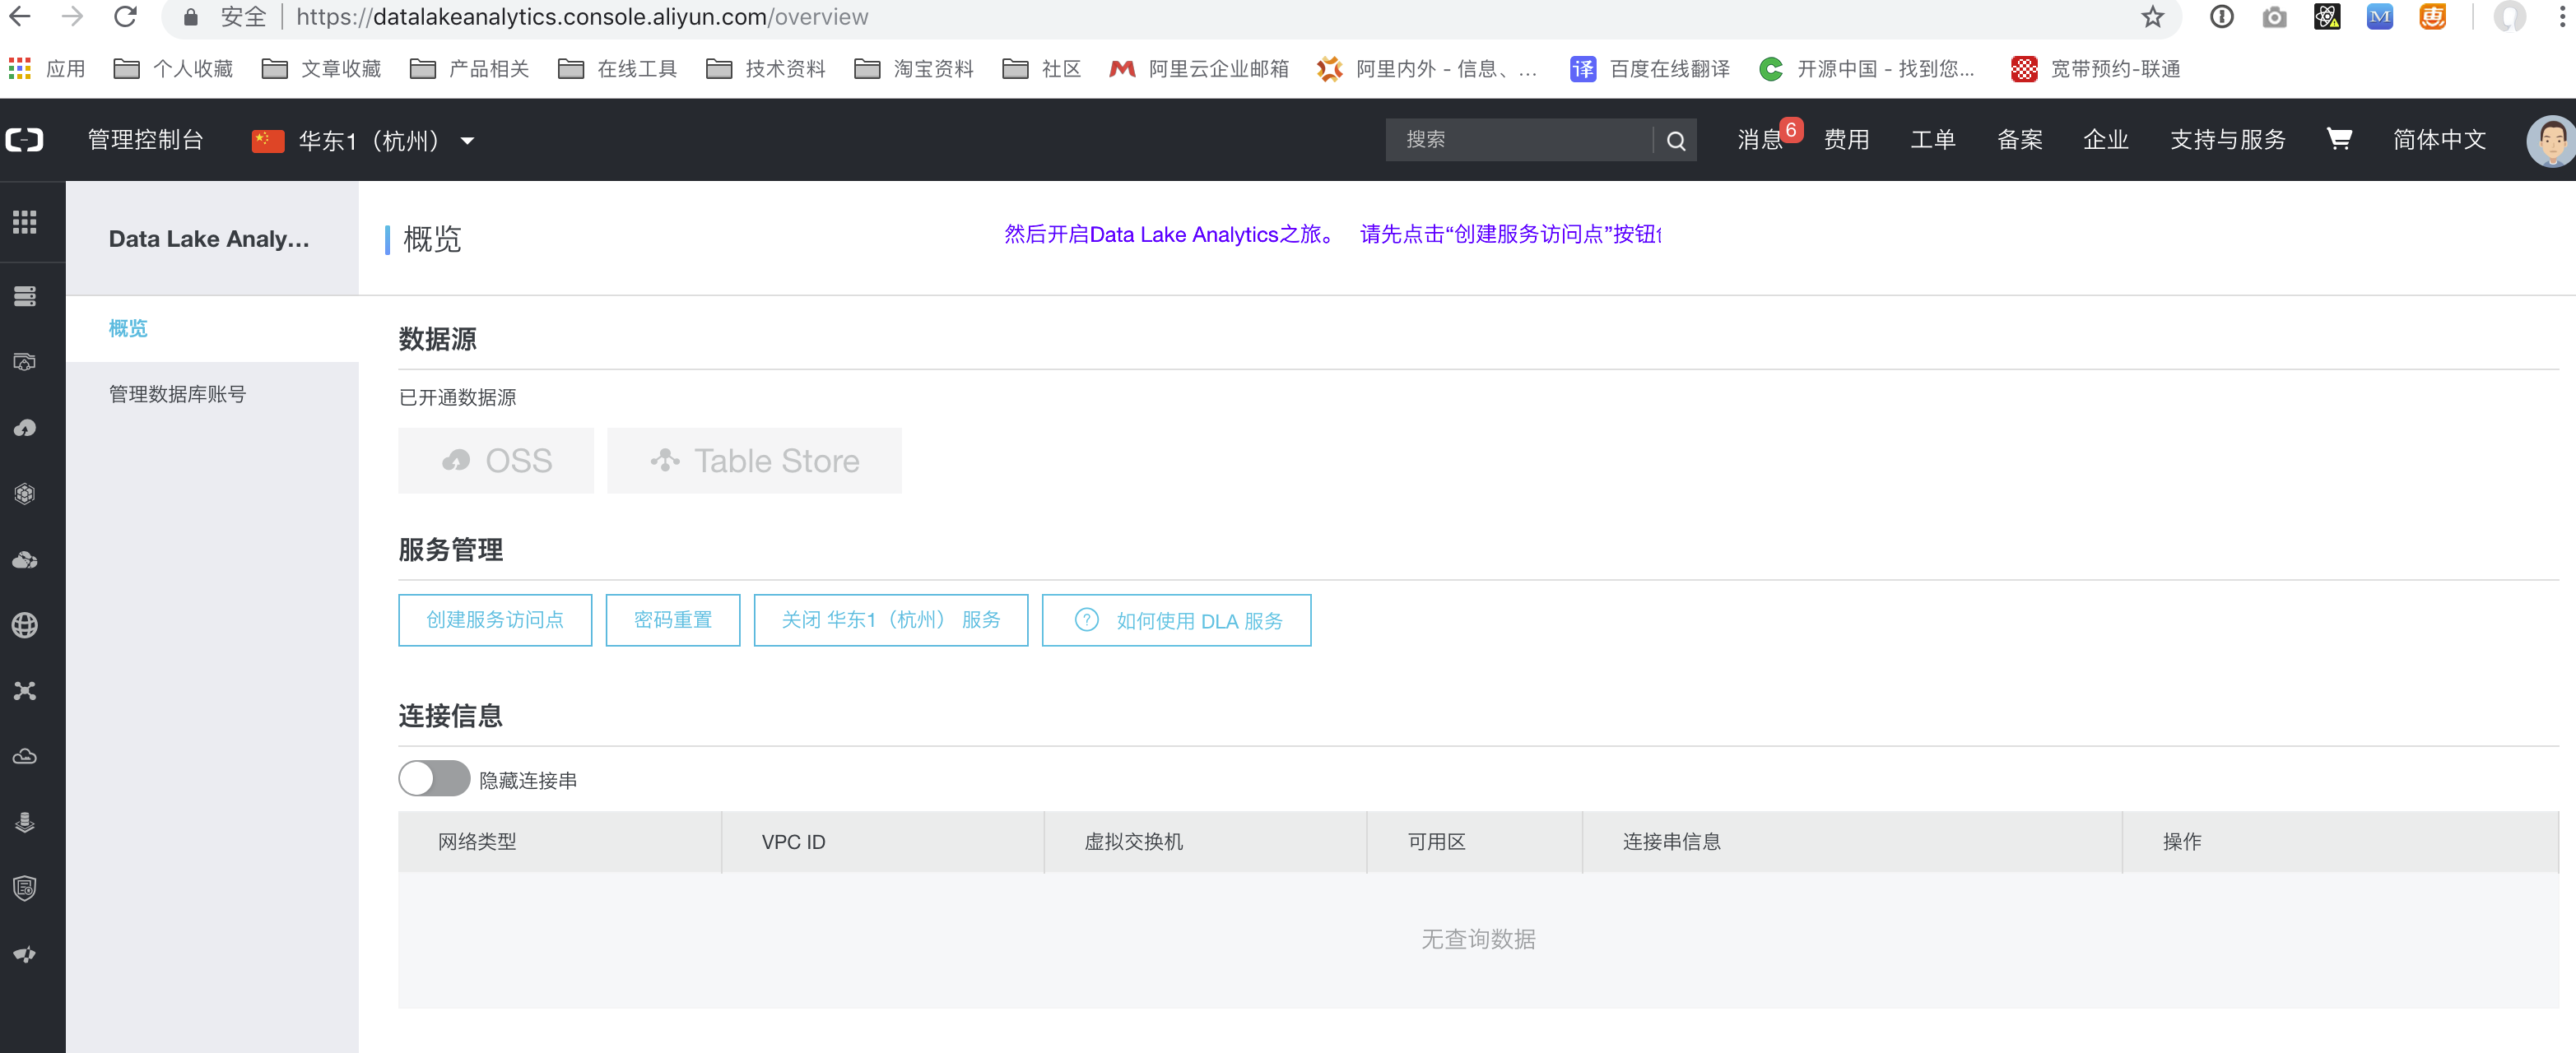This screenshot has width=2576, height=1053.
Task: Click the search magnifier icon
Action: (x=1676, y=141)
